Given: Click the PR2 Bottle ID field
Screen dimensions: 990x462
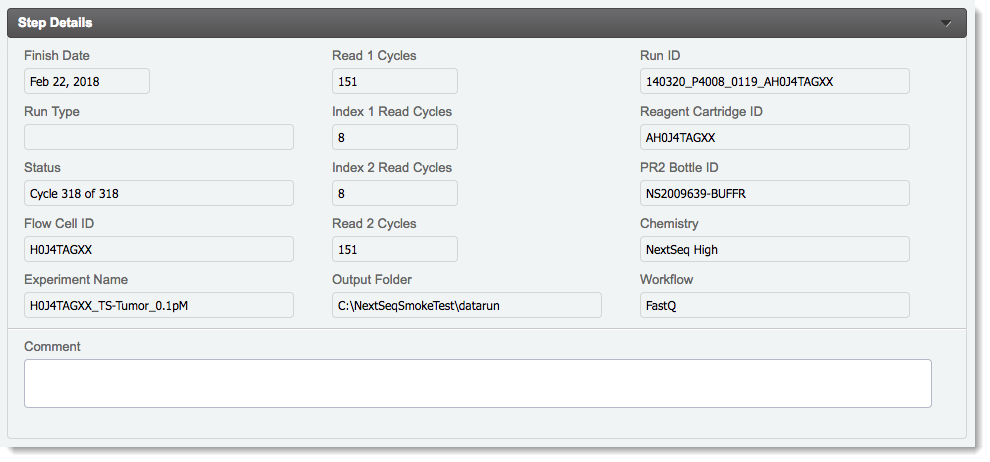Looking at the screenshot, I should tap(775, 193).
